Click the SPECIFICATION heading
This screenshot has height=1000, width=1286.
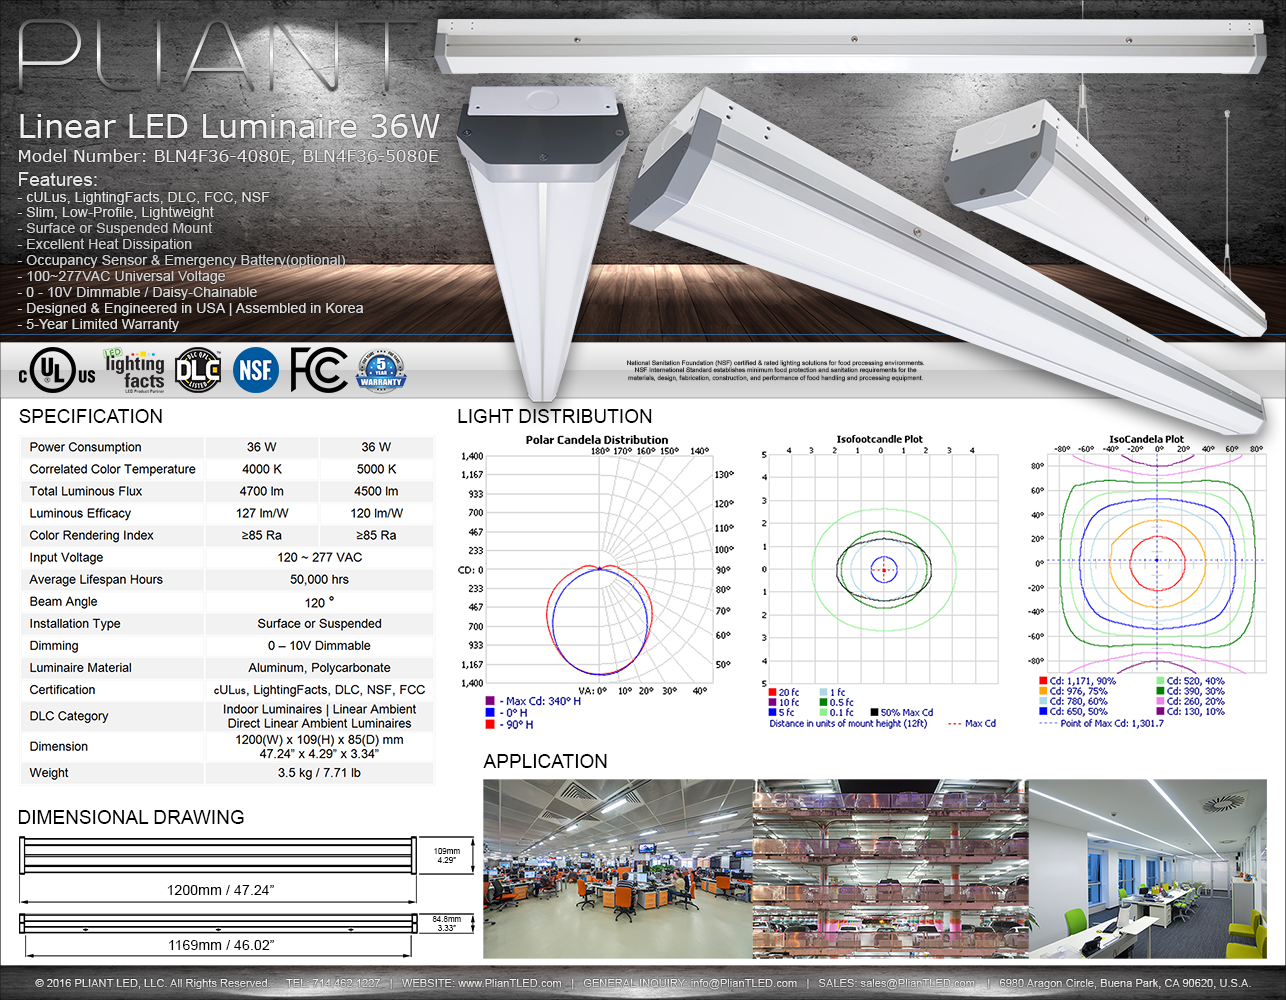(91, 416)
